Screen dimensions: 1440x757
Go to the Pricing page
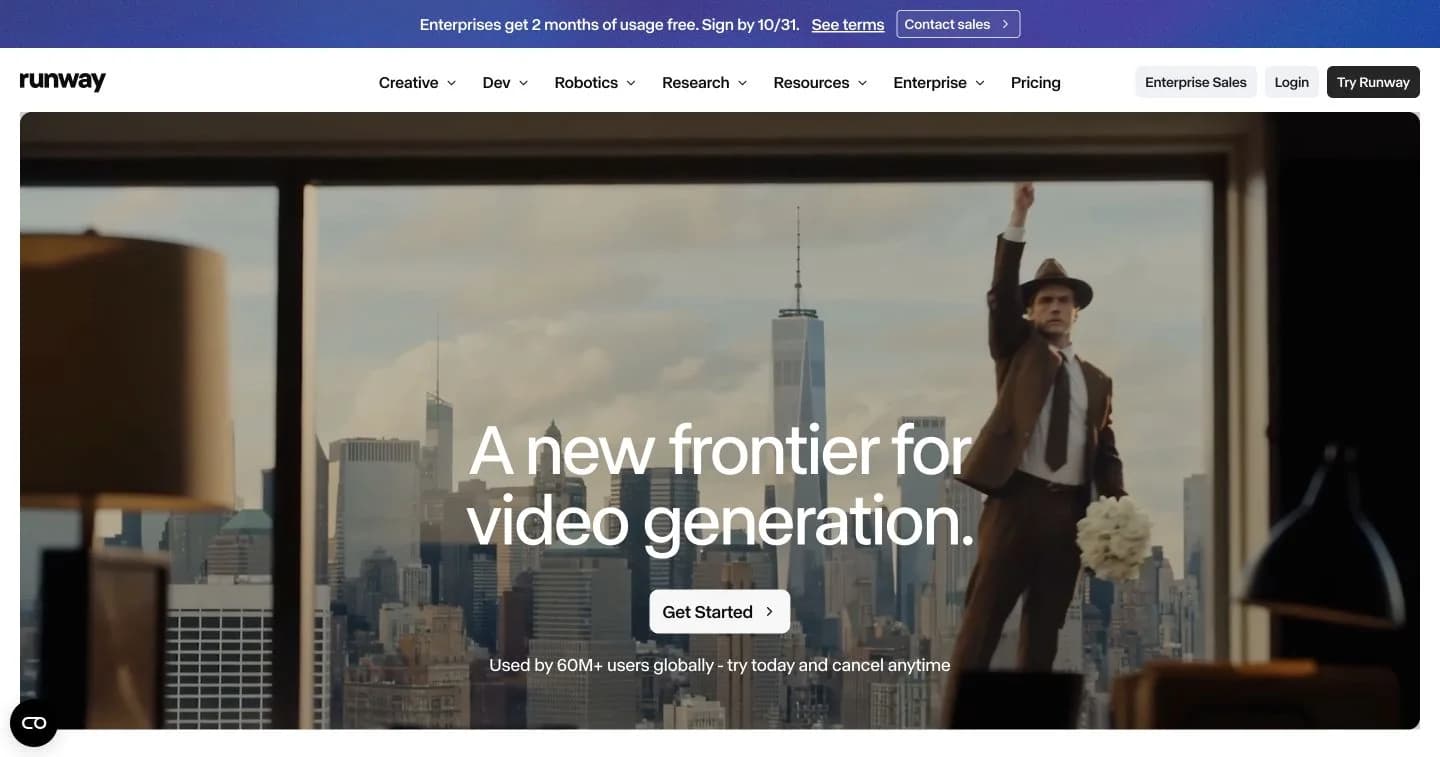coord(1035,83)
